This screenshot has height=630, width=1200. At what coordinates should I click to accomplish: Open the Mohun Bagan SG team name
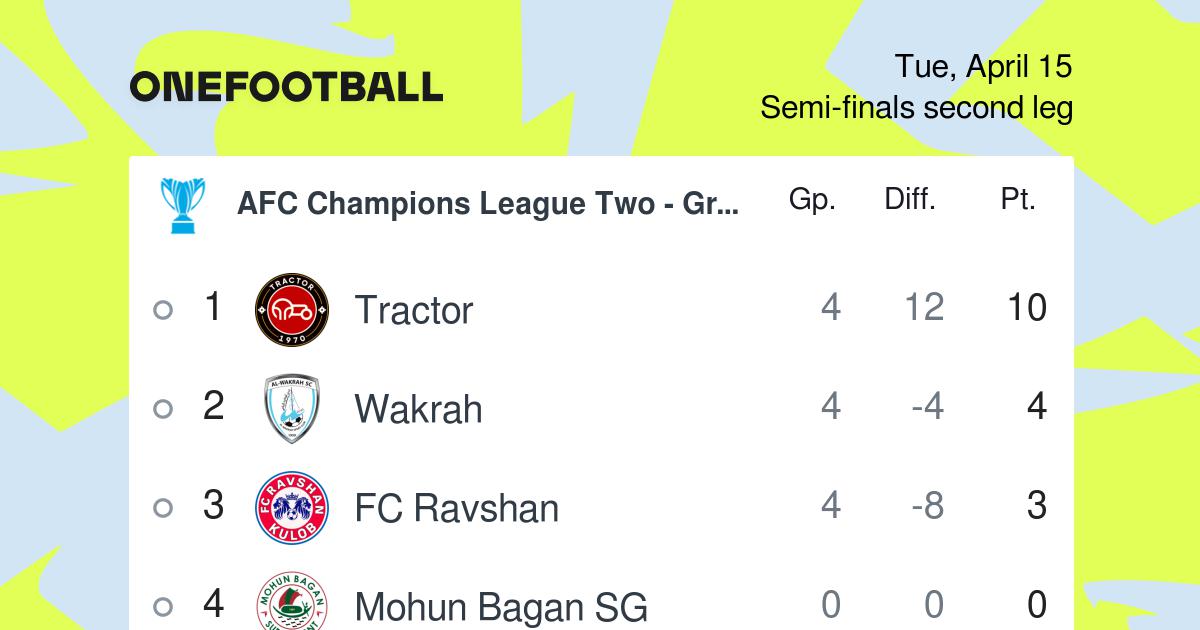pyautogui.click(x=501, y=607)
